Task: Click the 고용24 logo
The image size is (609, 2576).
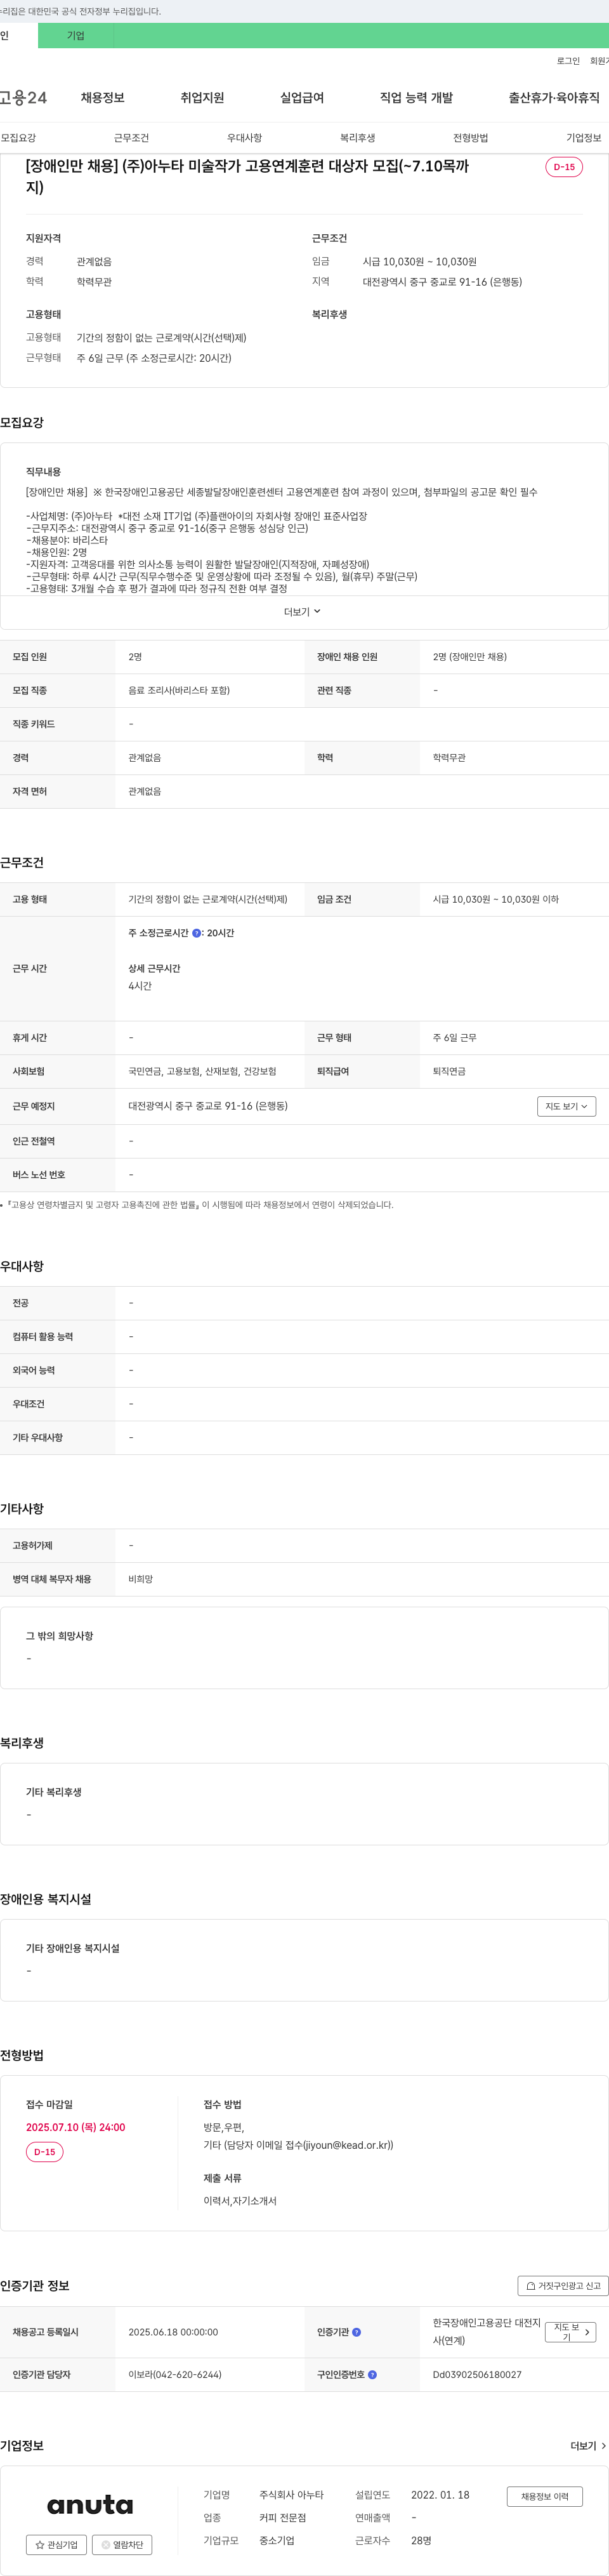Action: pos(23,98)
